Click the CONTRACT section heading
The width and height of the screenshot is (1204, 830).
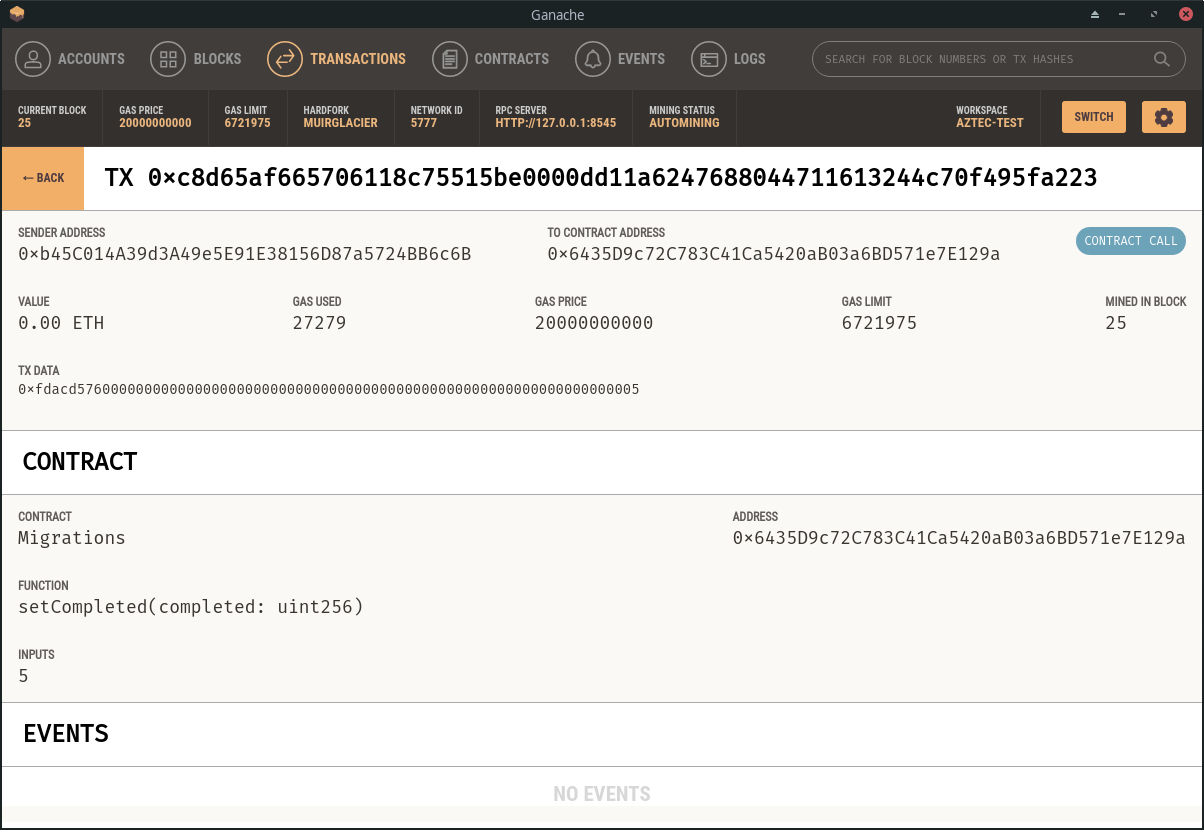point(80,462)
